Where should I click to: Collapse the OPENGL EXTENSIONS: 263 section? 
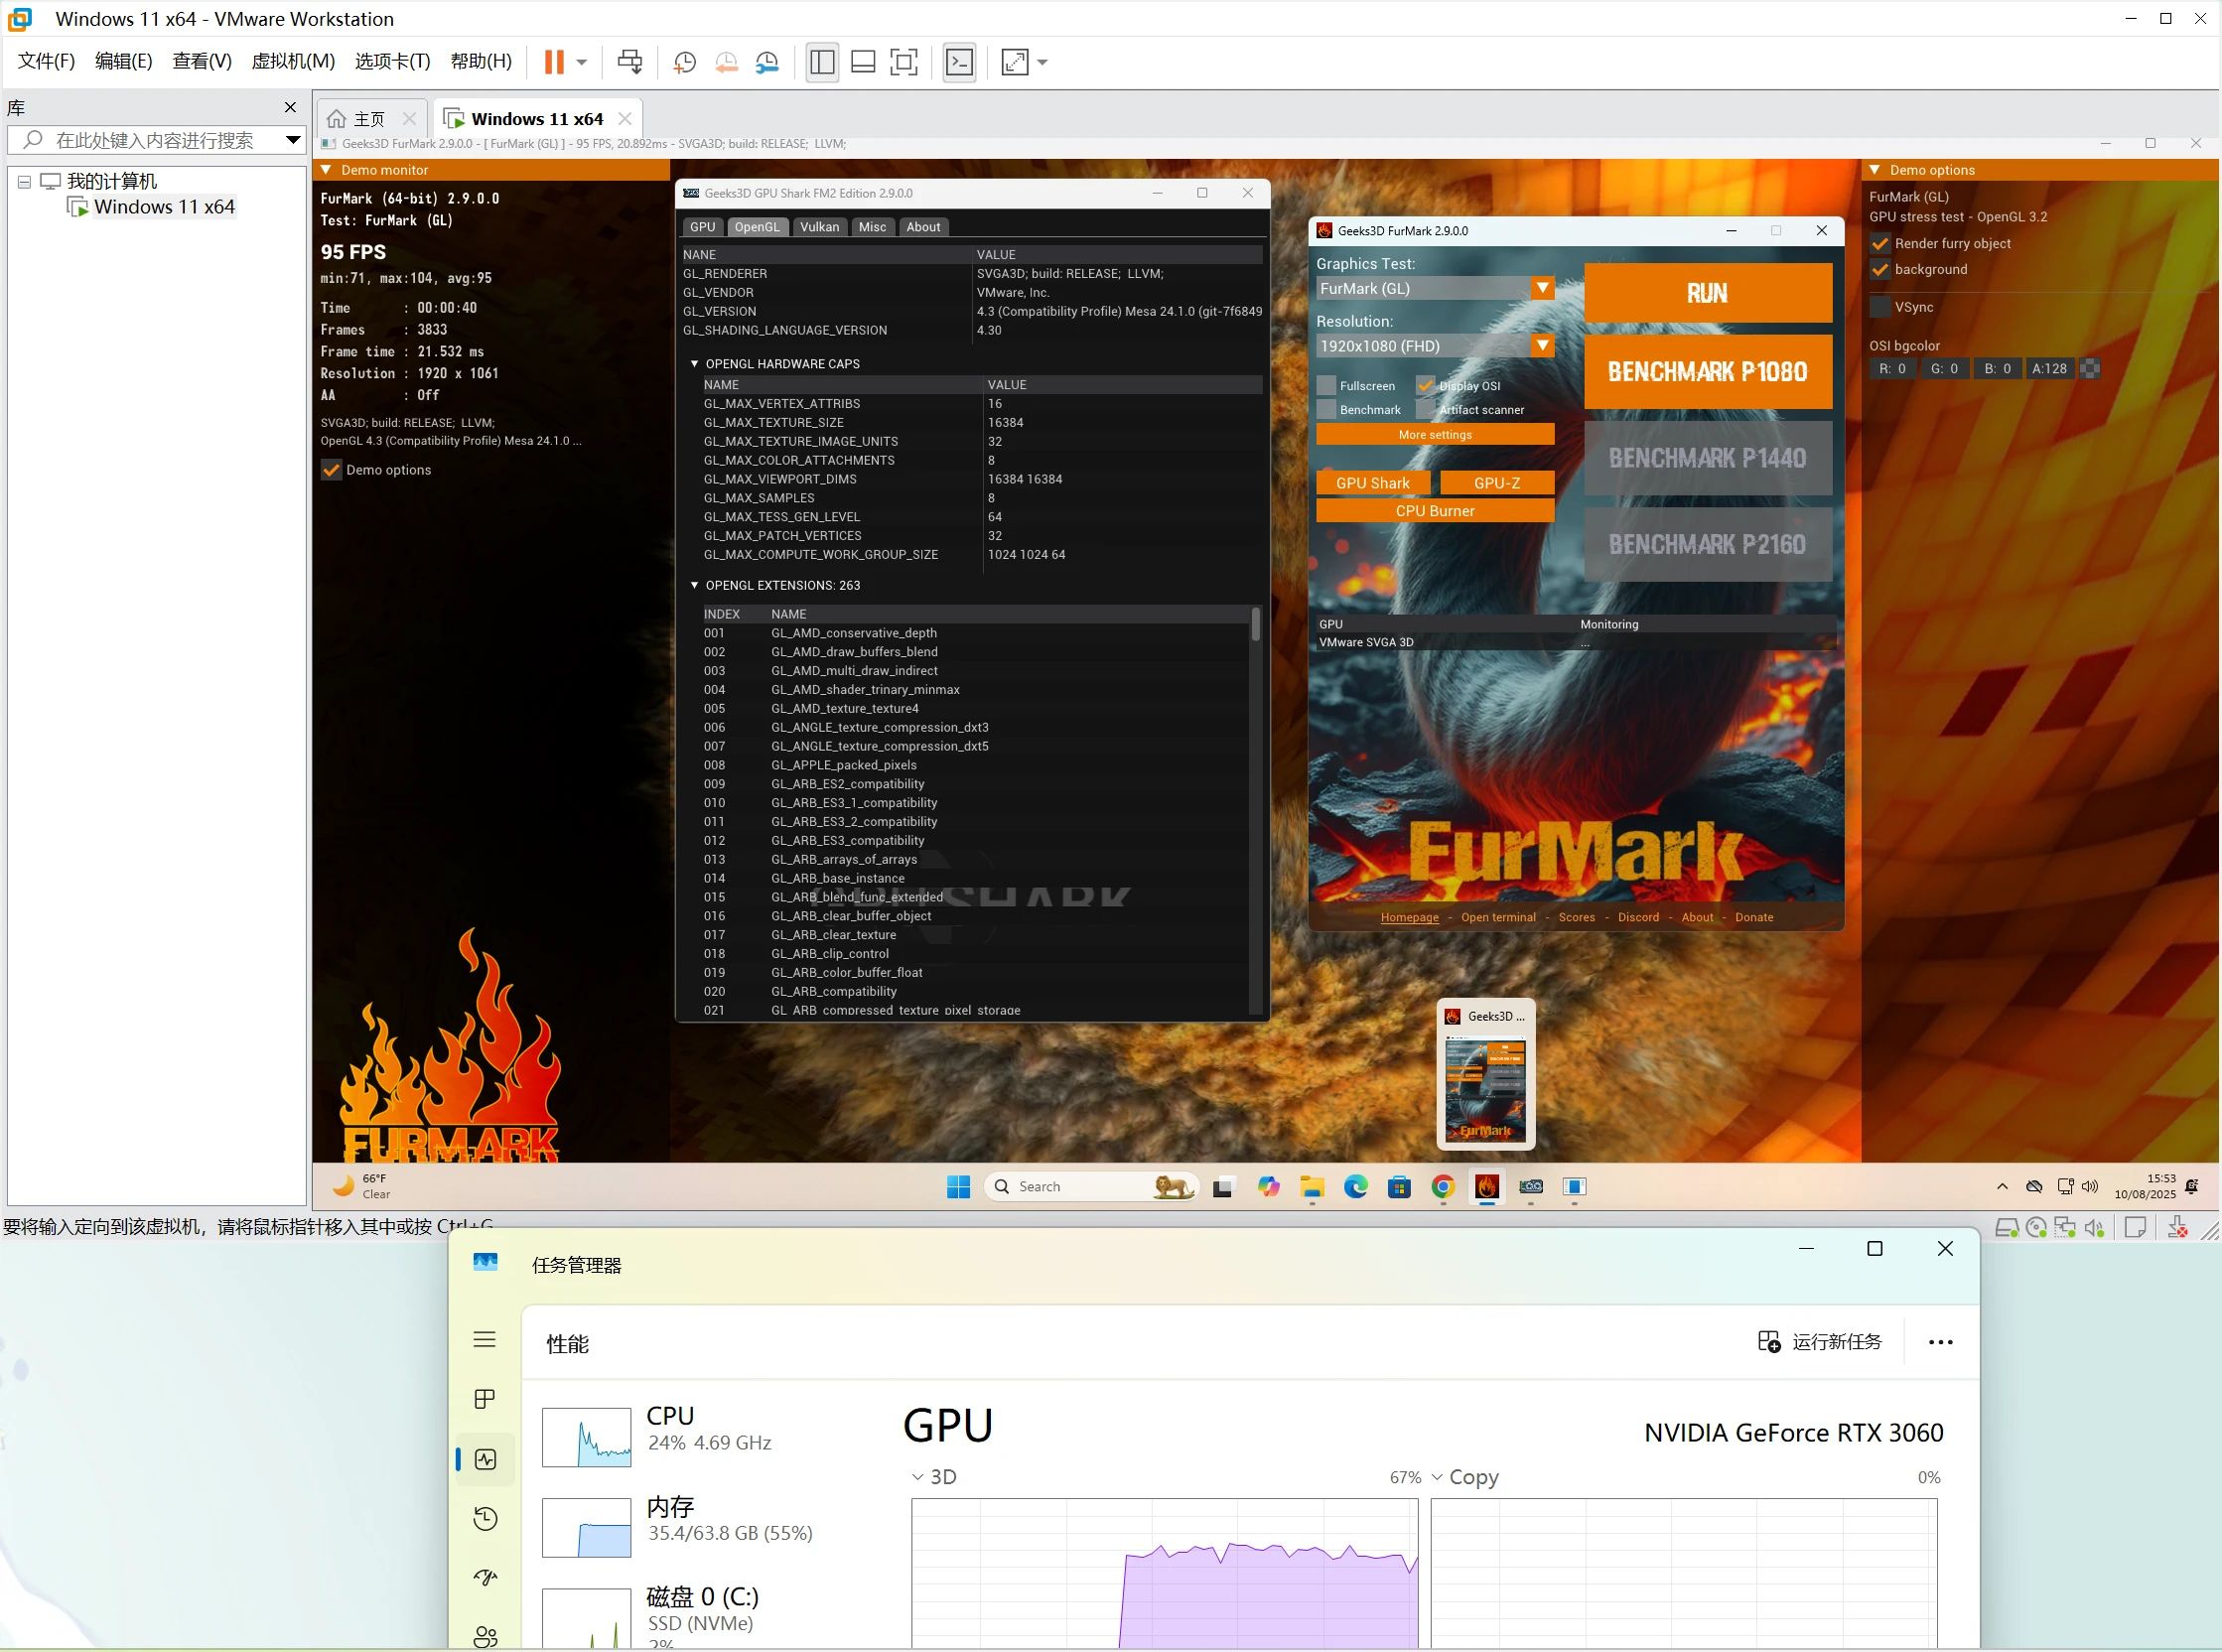pyautogui.click(x=694, y=586)
